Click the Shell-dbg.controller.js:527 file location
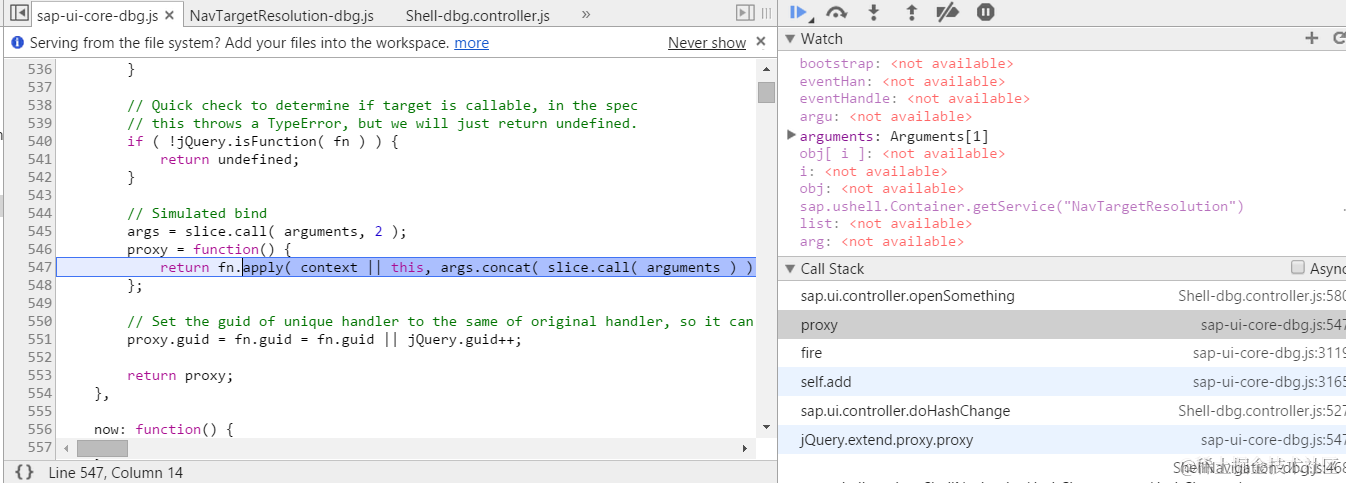The height and width of the screenshot is (483, 1346). (1262, 411)
